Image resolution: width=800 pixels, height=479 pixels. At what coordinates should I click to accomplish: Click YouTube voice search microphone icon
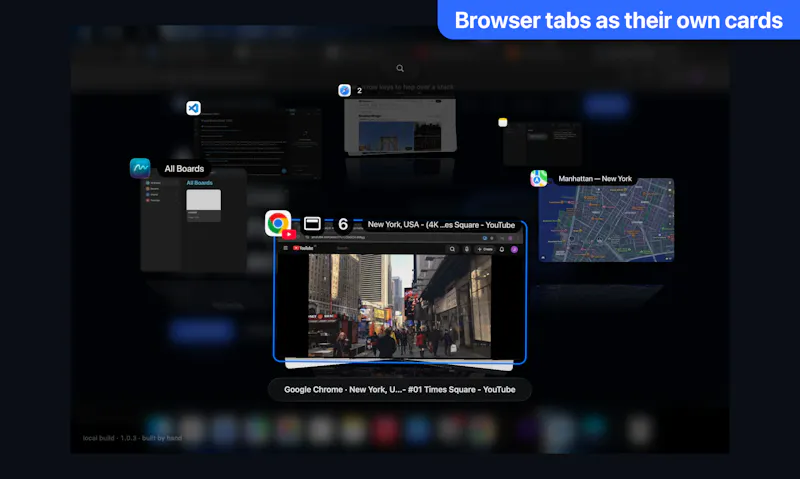point(466,249)
